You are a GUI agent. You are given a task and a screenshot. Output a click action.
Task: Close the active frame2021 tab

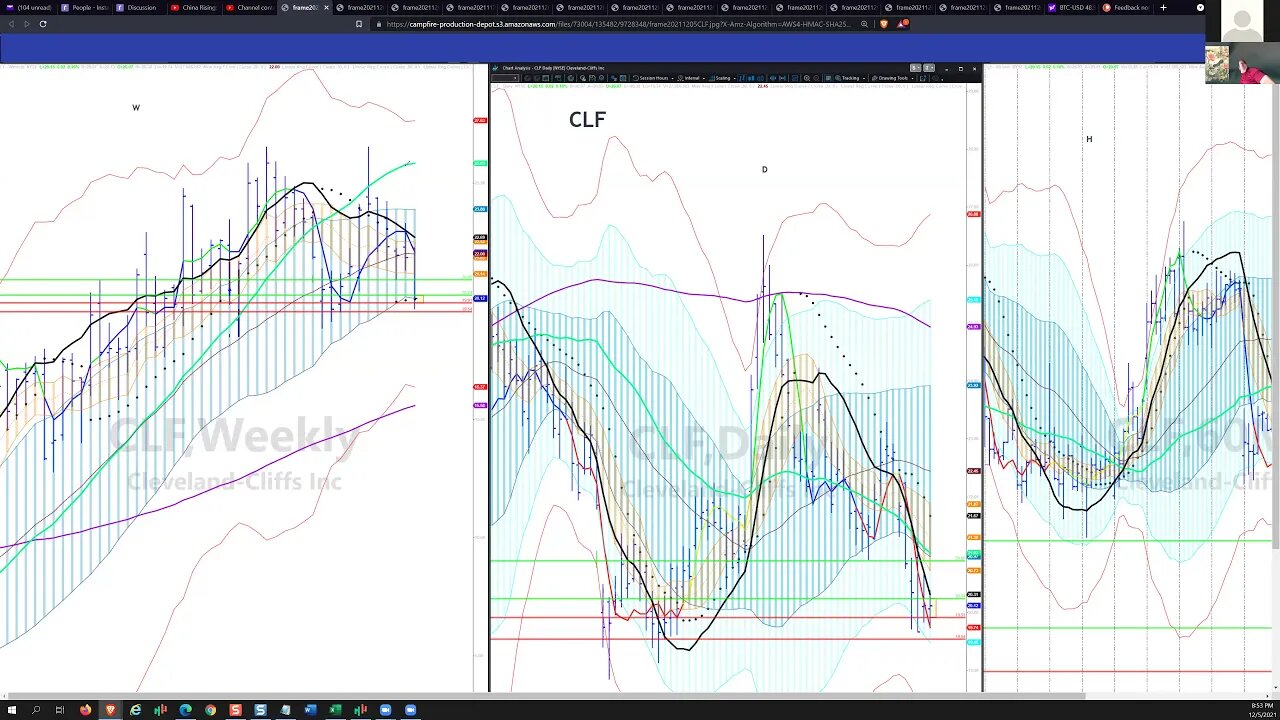[326, 8]
